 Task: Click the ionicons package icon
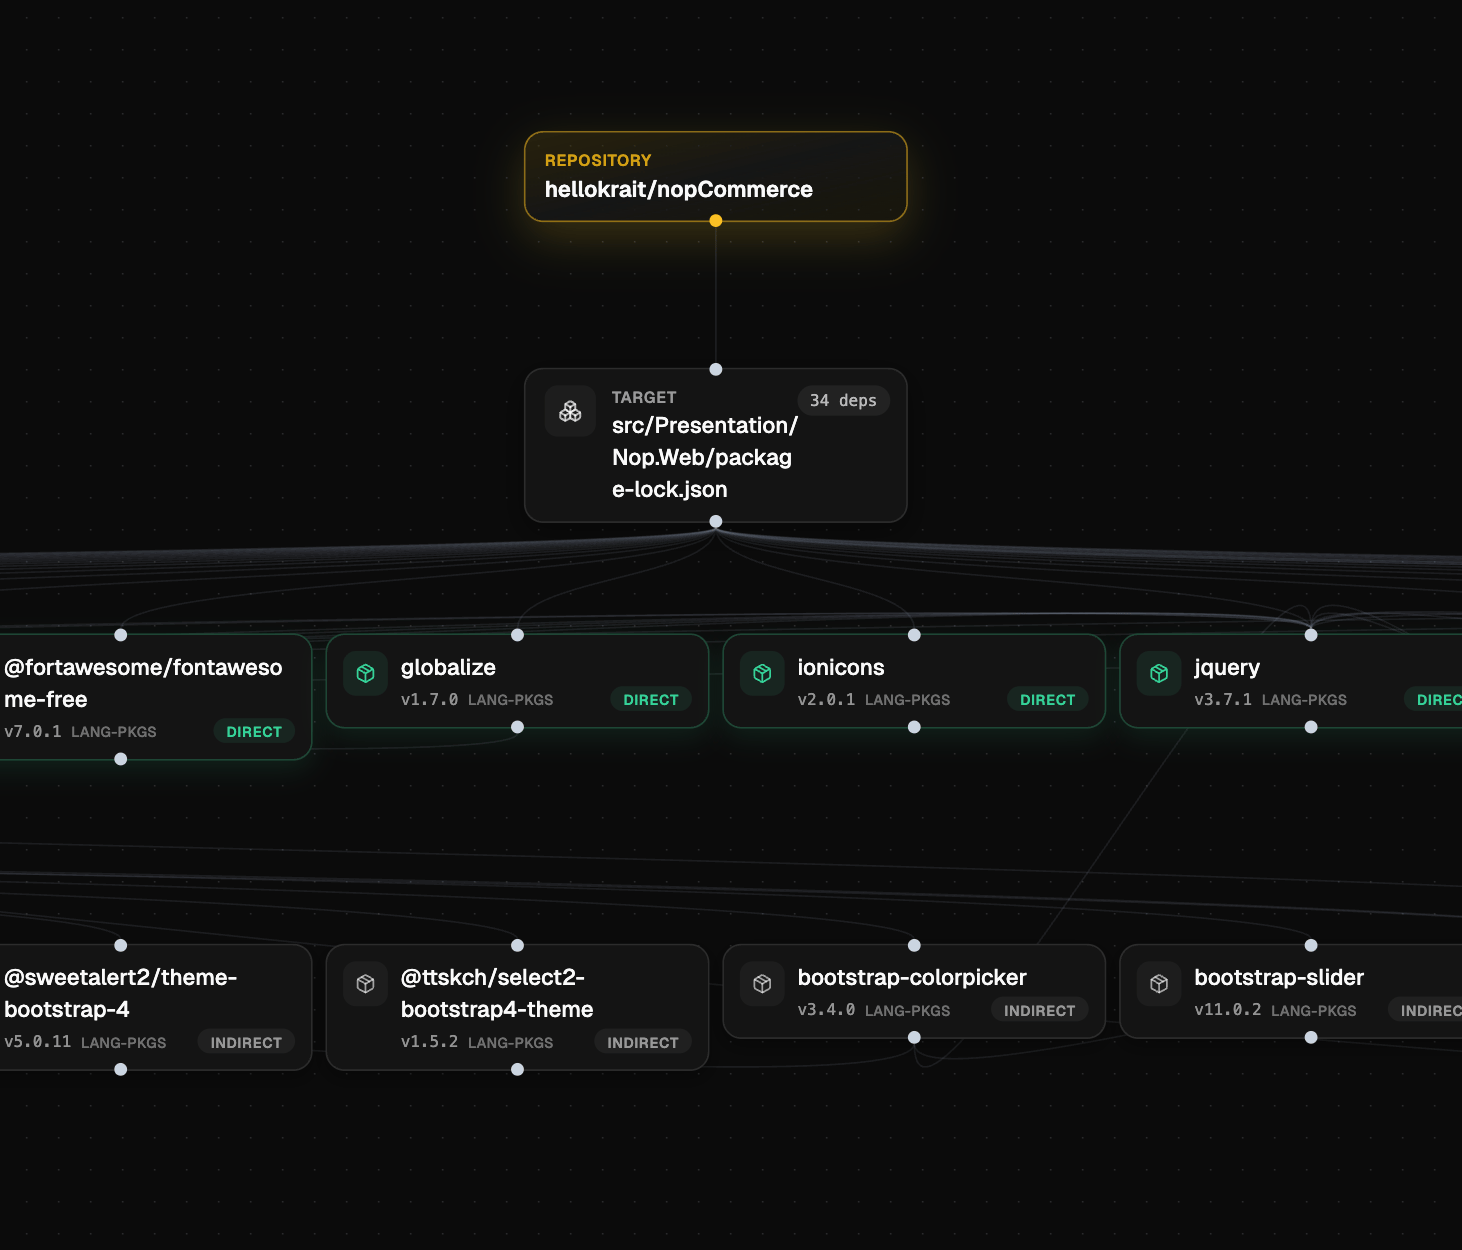tap(762, 673)
